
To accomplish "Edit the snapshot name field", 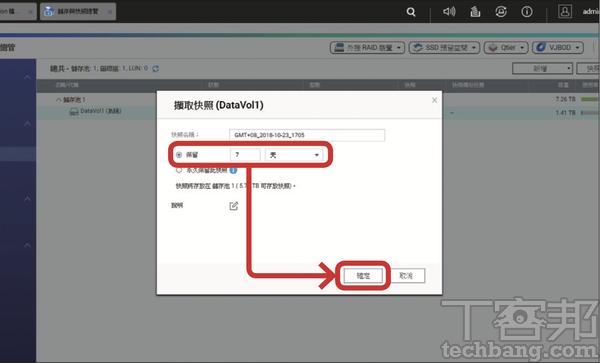I will pos(307,135).
